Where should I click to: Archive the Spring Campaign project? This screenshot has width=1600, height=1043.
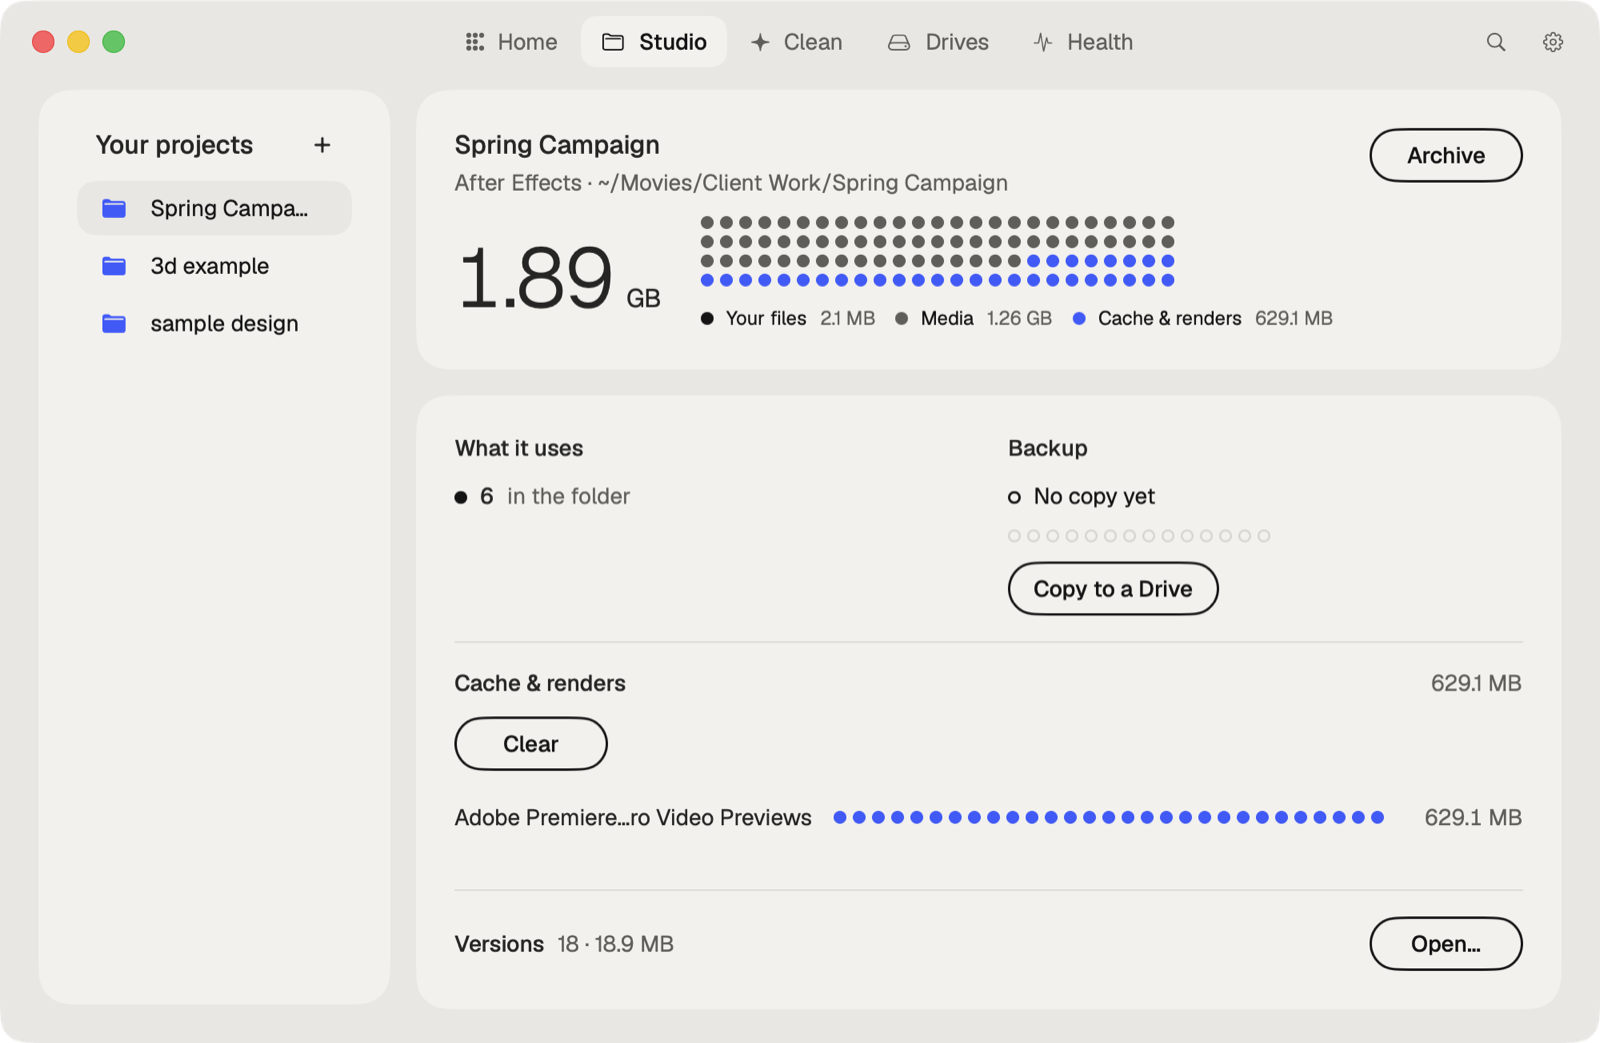tap(1445, 155)
